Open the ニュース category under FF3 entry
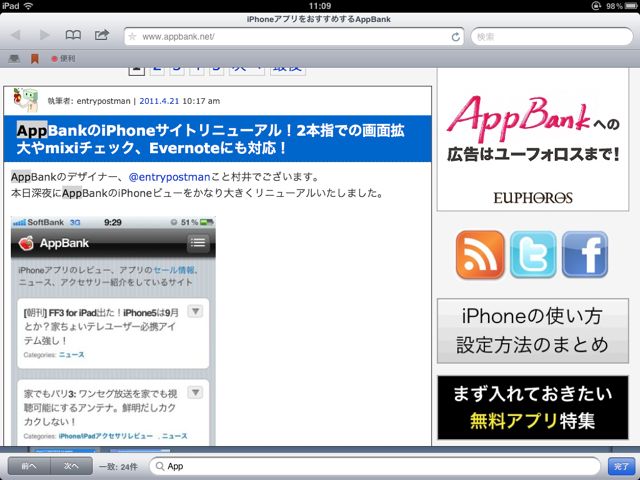Screen dimensions: 640x480 tap(71, 355)
